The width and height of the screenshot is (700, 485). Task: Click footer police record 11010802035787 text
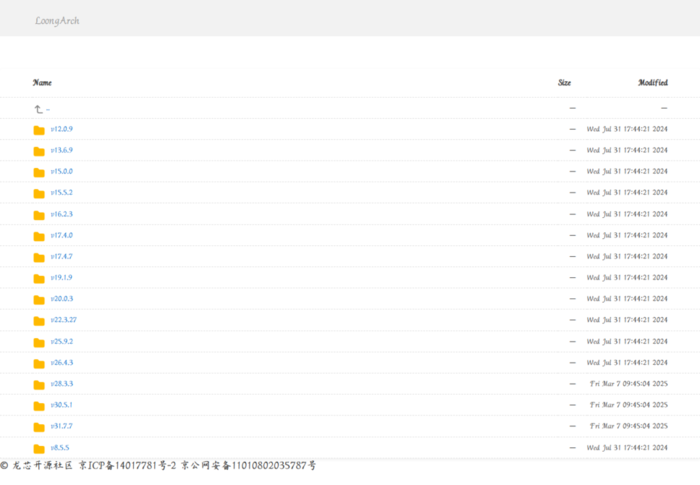[248, 465]
